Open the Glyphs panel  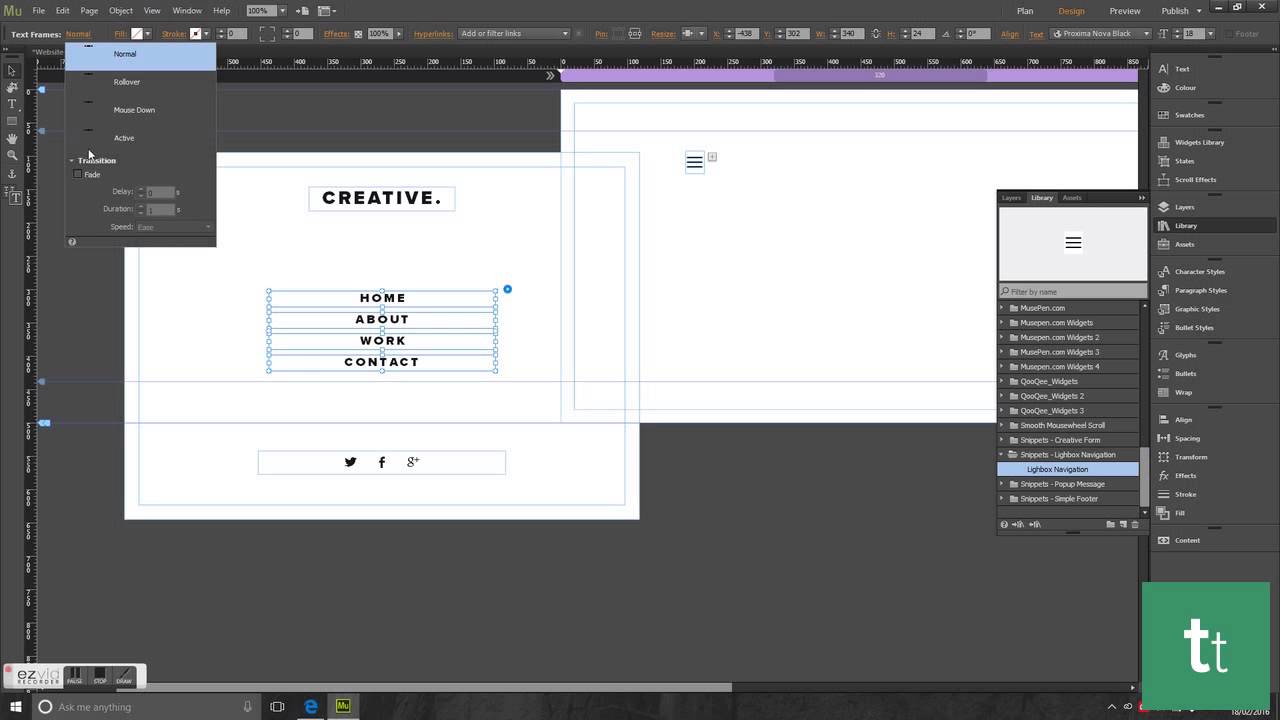coord(1185,355)
